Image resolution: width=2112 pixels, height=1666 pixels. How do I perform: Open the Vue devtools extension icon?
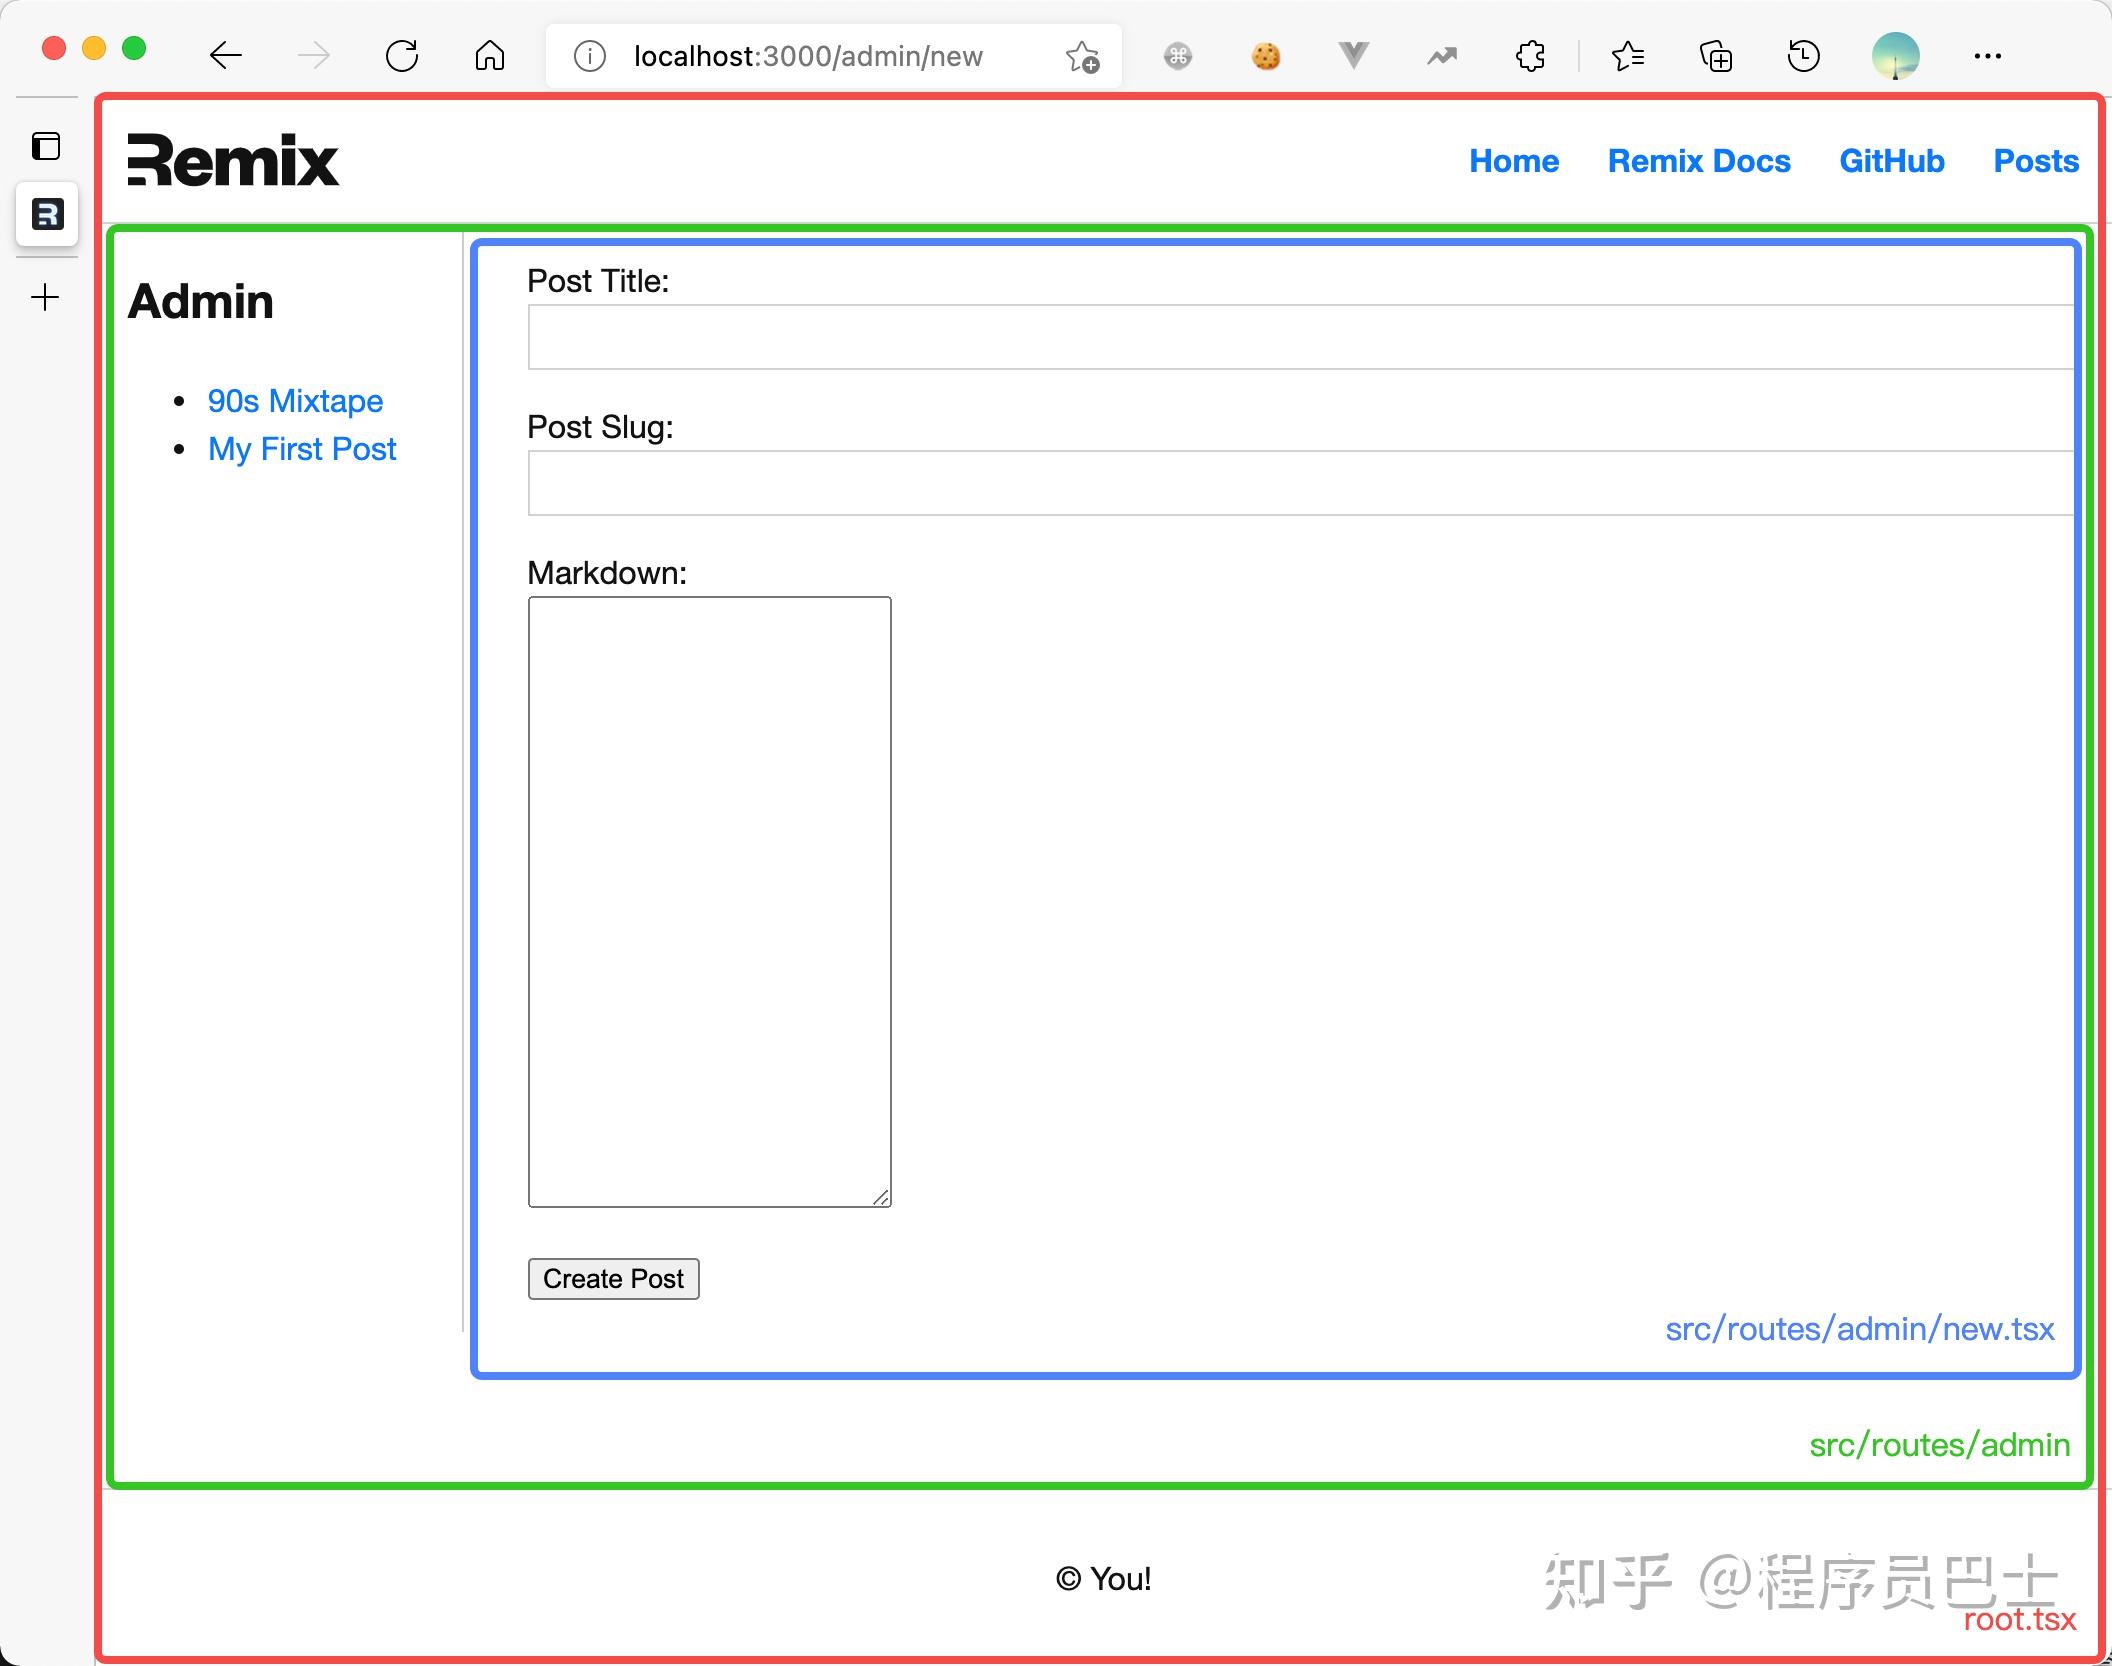click(1353, 56)
